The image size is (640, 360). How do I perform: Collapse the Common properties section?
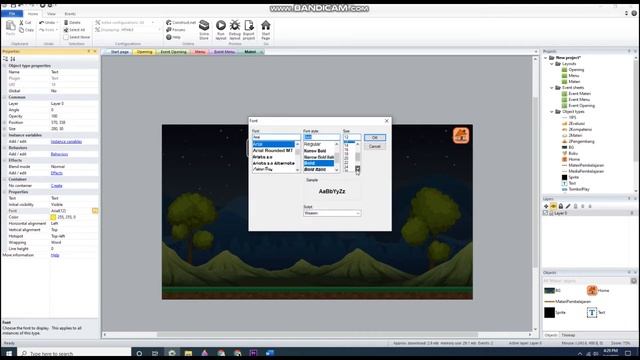(x=5, y=97)
